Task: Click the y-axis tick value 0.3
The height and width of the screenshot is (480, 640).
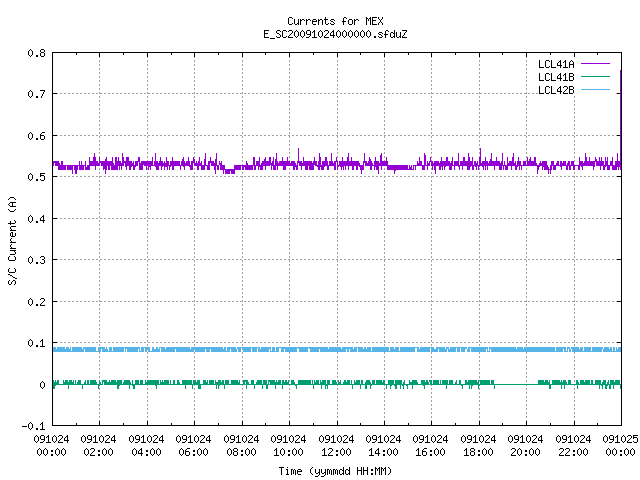Action: [36, 260]
